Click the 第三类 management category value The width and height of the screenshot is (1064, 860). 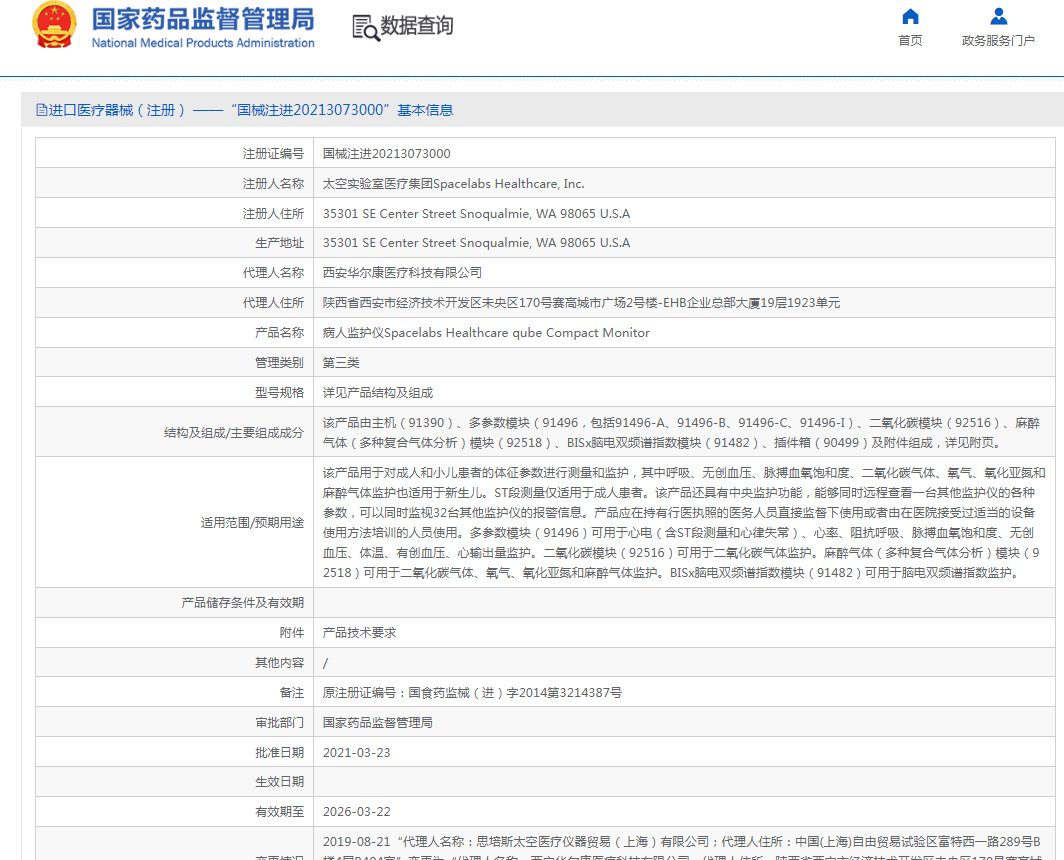coord(341,362)
